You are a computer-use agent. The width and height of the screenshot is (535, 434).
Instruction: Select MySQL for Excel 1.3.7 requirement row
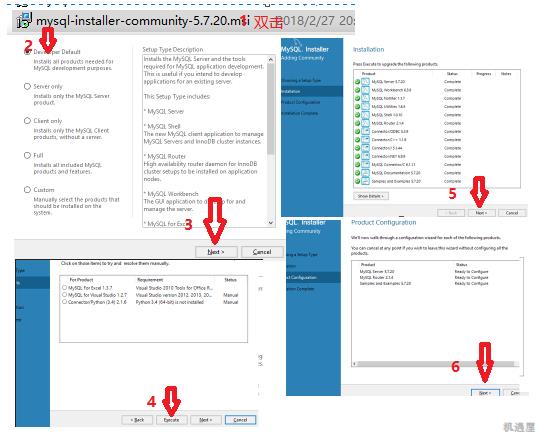pyautogui.click(x=154, y=288)
